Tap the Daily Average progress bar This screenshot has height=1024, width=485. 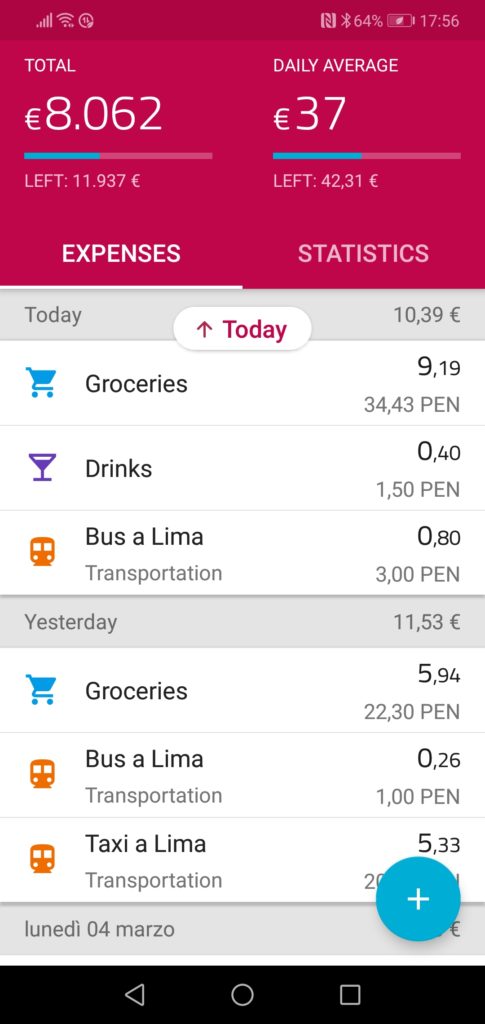click(x=367, y=156)
